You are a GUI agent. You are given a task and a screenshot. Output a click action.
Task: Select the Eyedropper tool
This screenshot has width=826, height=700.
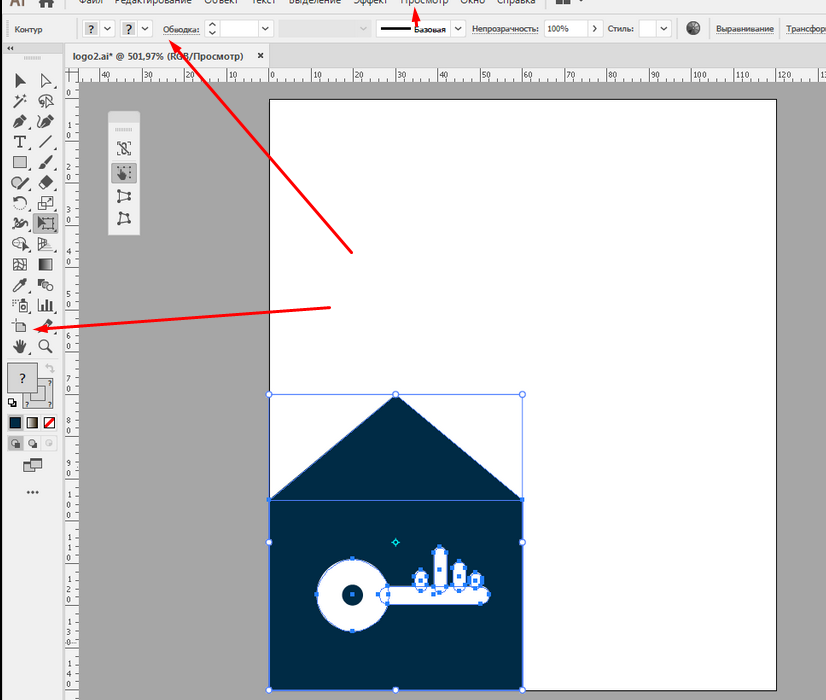click(20, 285)
